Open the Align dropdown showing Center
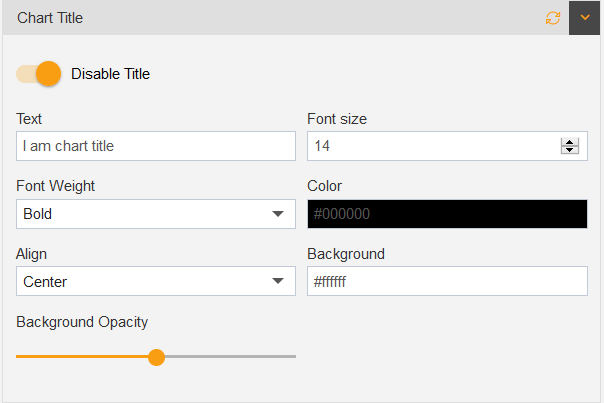Screen dimensions: 604x403 point(156,281)
